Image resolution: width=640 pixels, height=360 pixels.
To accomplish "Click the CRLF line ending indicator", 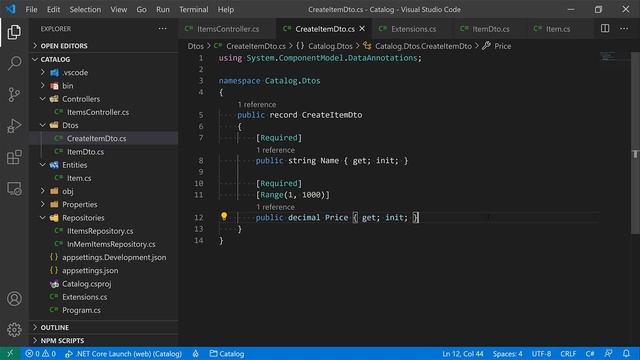I will coord(568,353).
